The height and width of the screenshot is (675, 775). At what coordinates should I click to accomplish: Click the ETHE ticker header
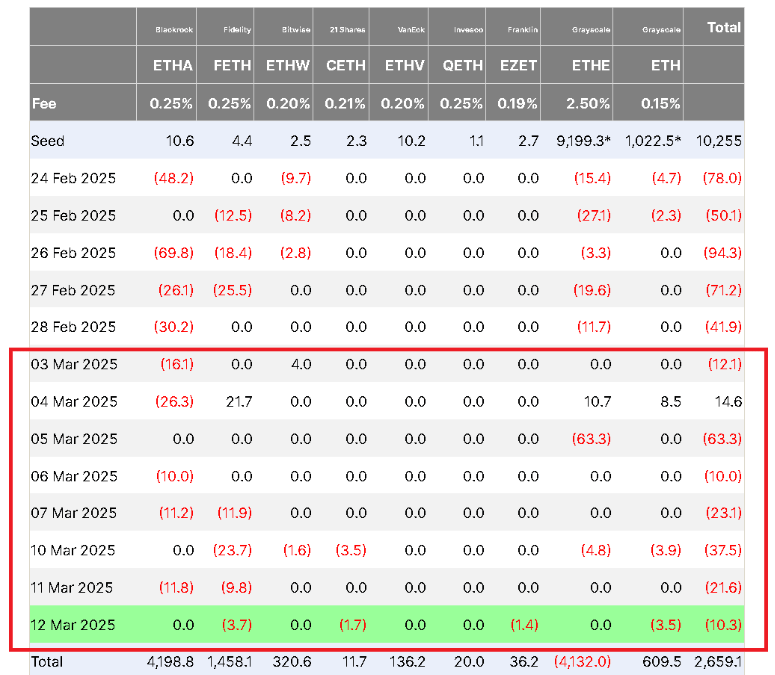pyautogui.click(x=591, y=65)
